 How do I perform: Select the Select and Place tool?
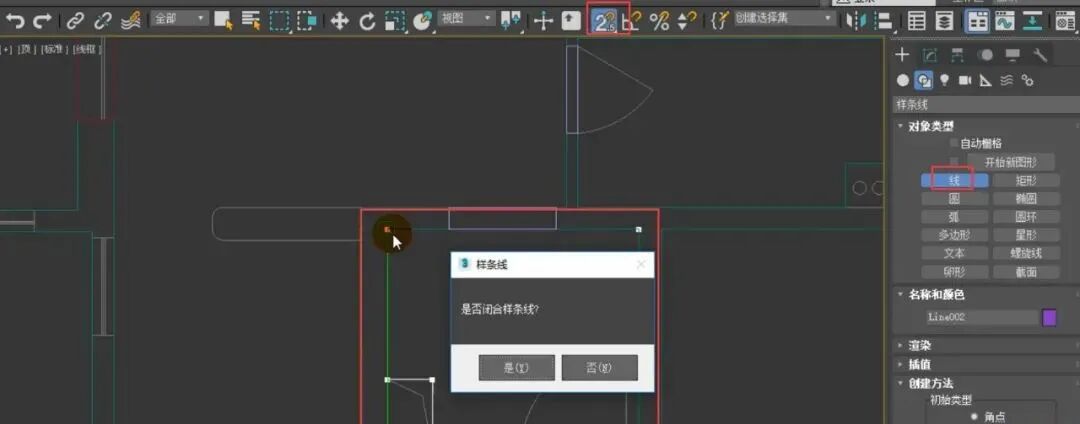pyautogui.click(x=422, y=21)
